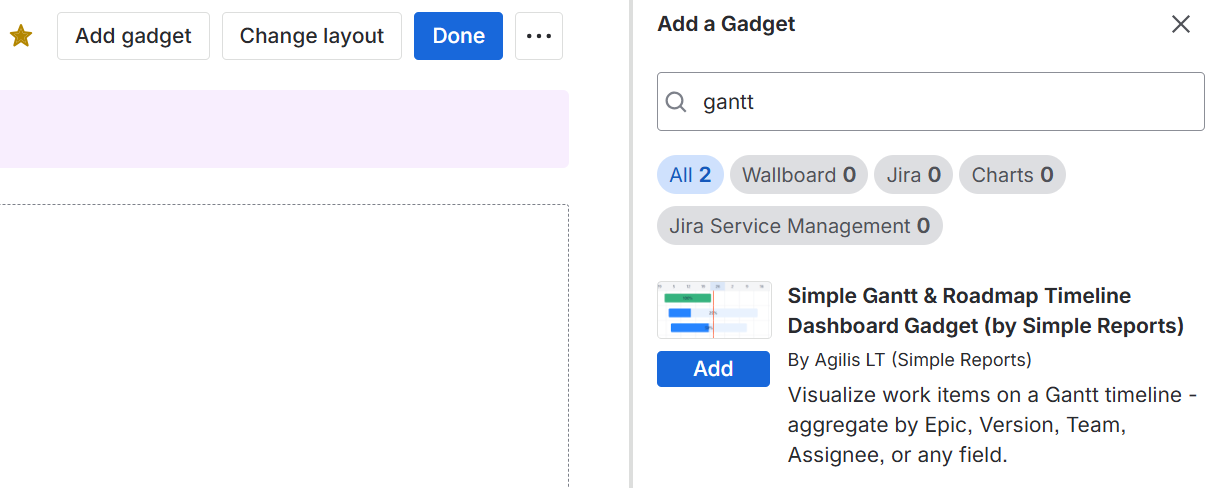The width and height of the screenshot is (1219, 488).
Task: Focus the gadget search field containing 'gantt'
Action: click(940, 102)
